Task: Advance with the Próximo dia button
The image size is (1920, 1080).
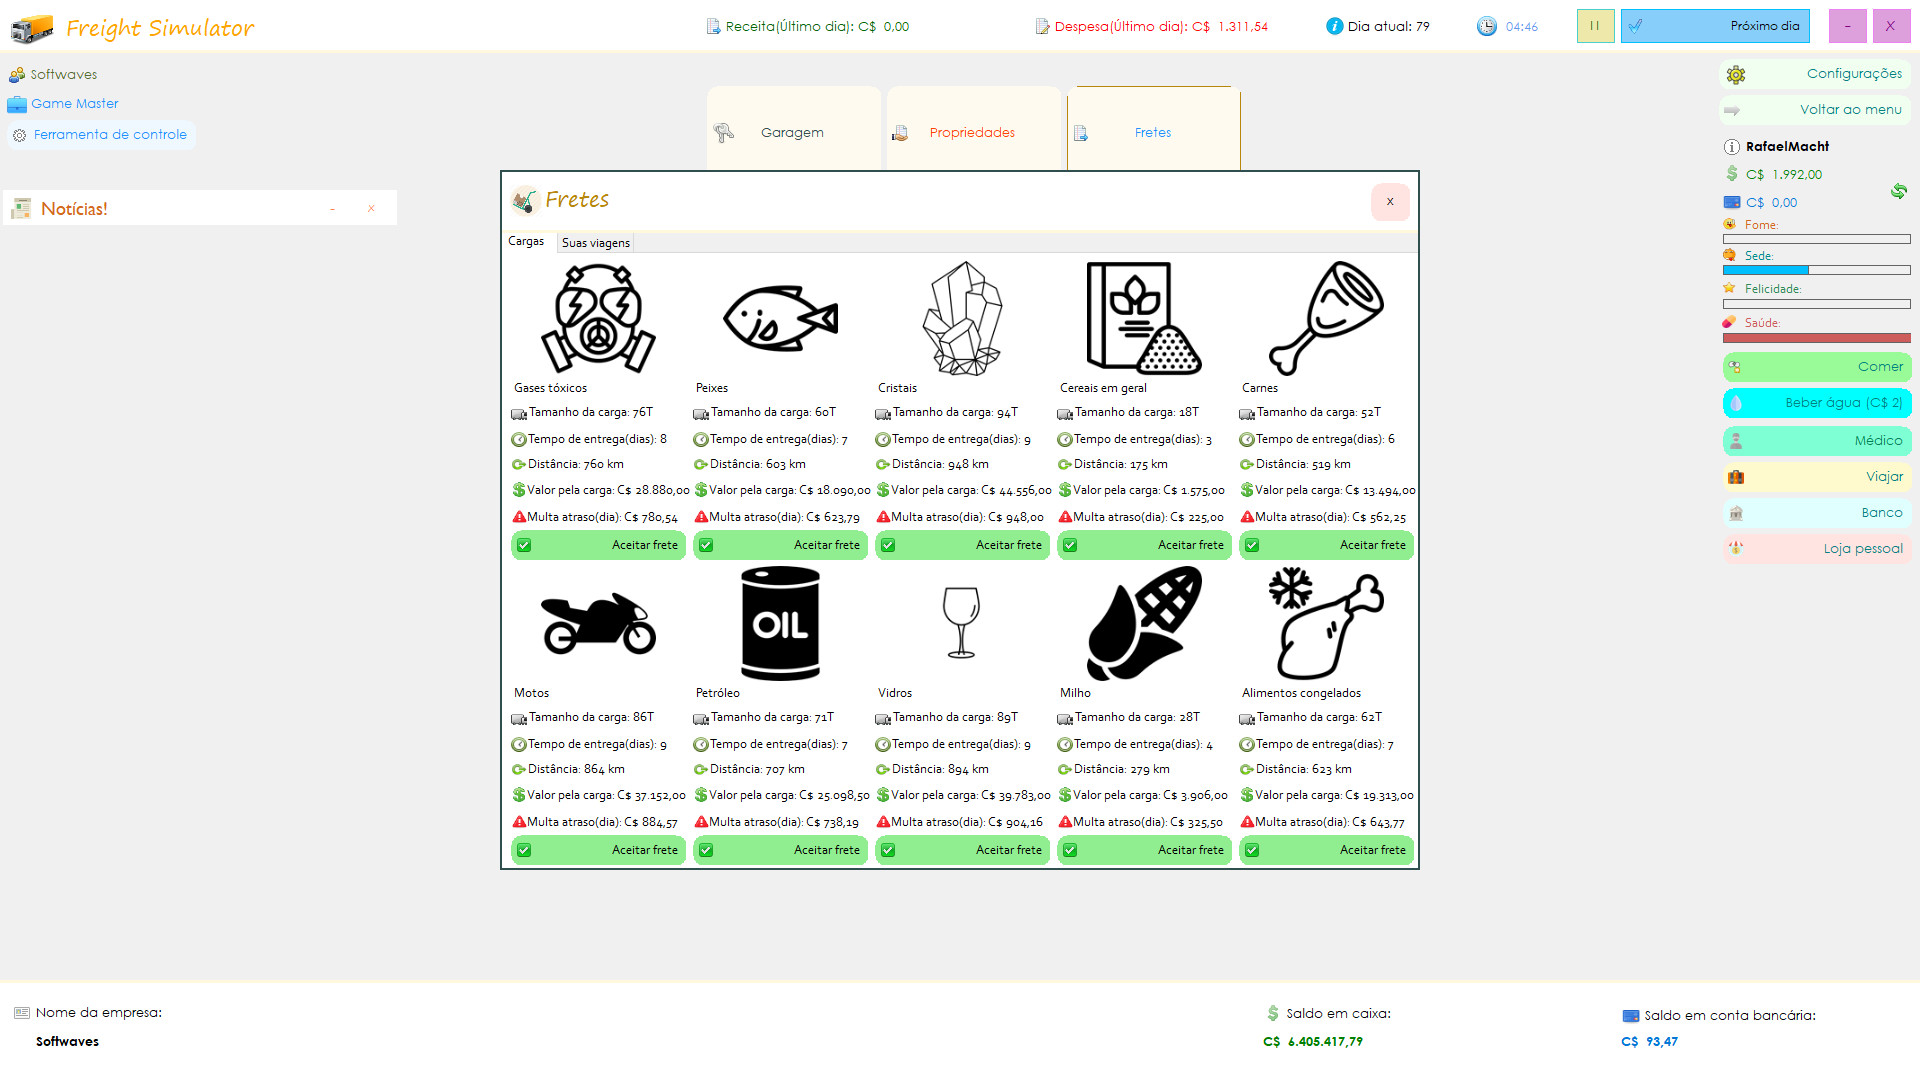Action: pyautogui.click(x=1715, y=26)
